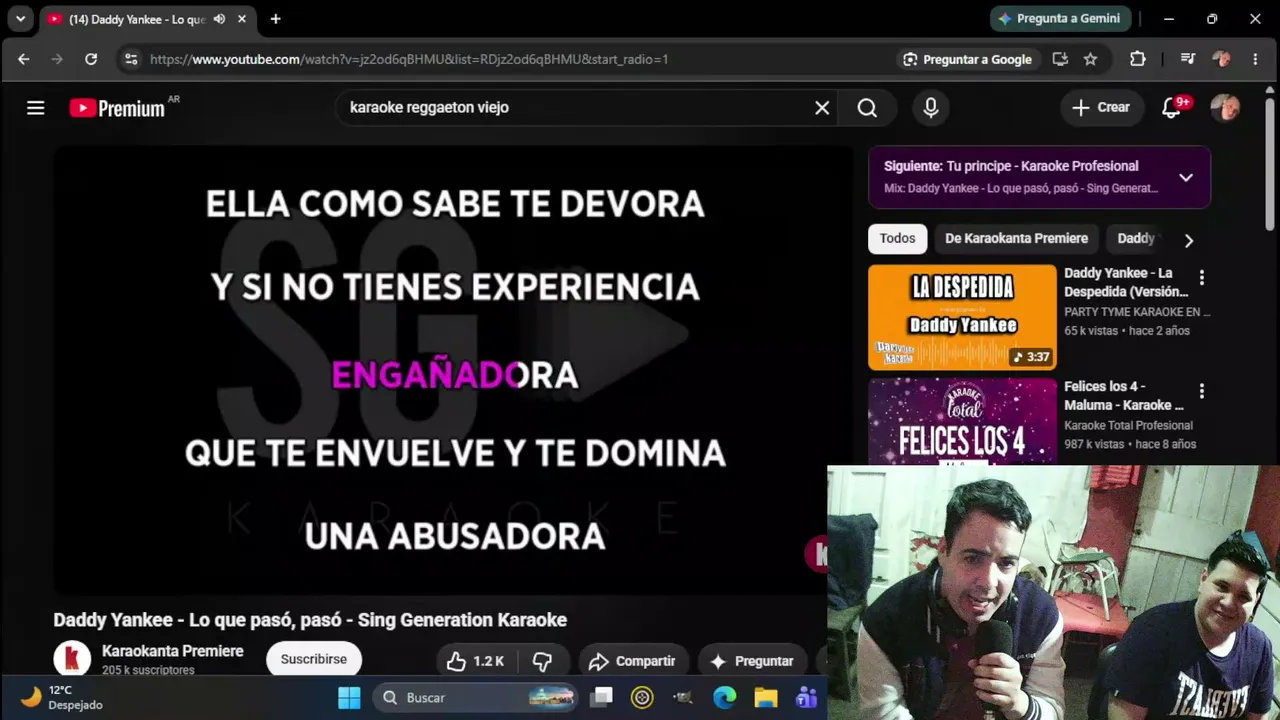The image size is (1280, 720).
Task: Launch Microsoft Edge from the taskbar
Action: click(725, 697)
